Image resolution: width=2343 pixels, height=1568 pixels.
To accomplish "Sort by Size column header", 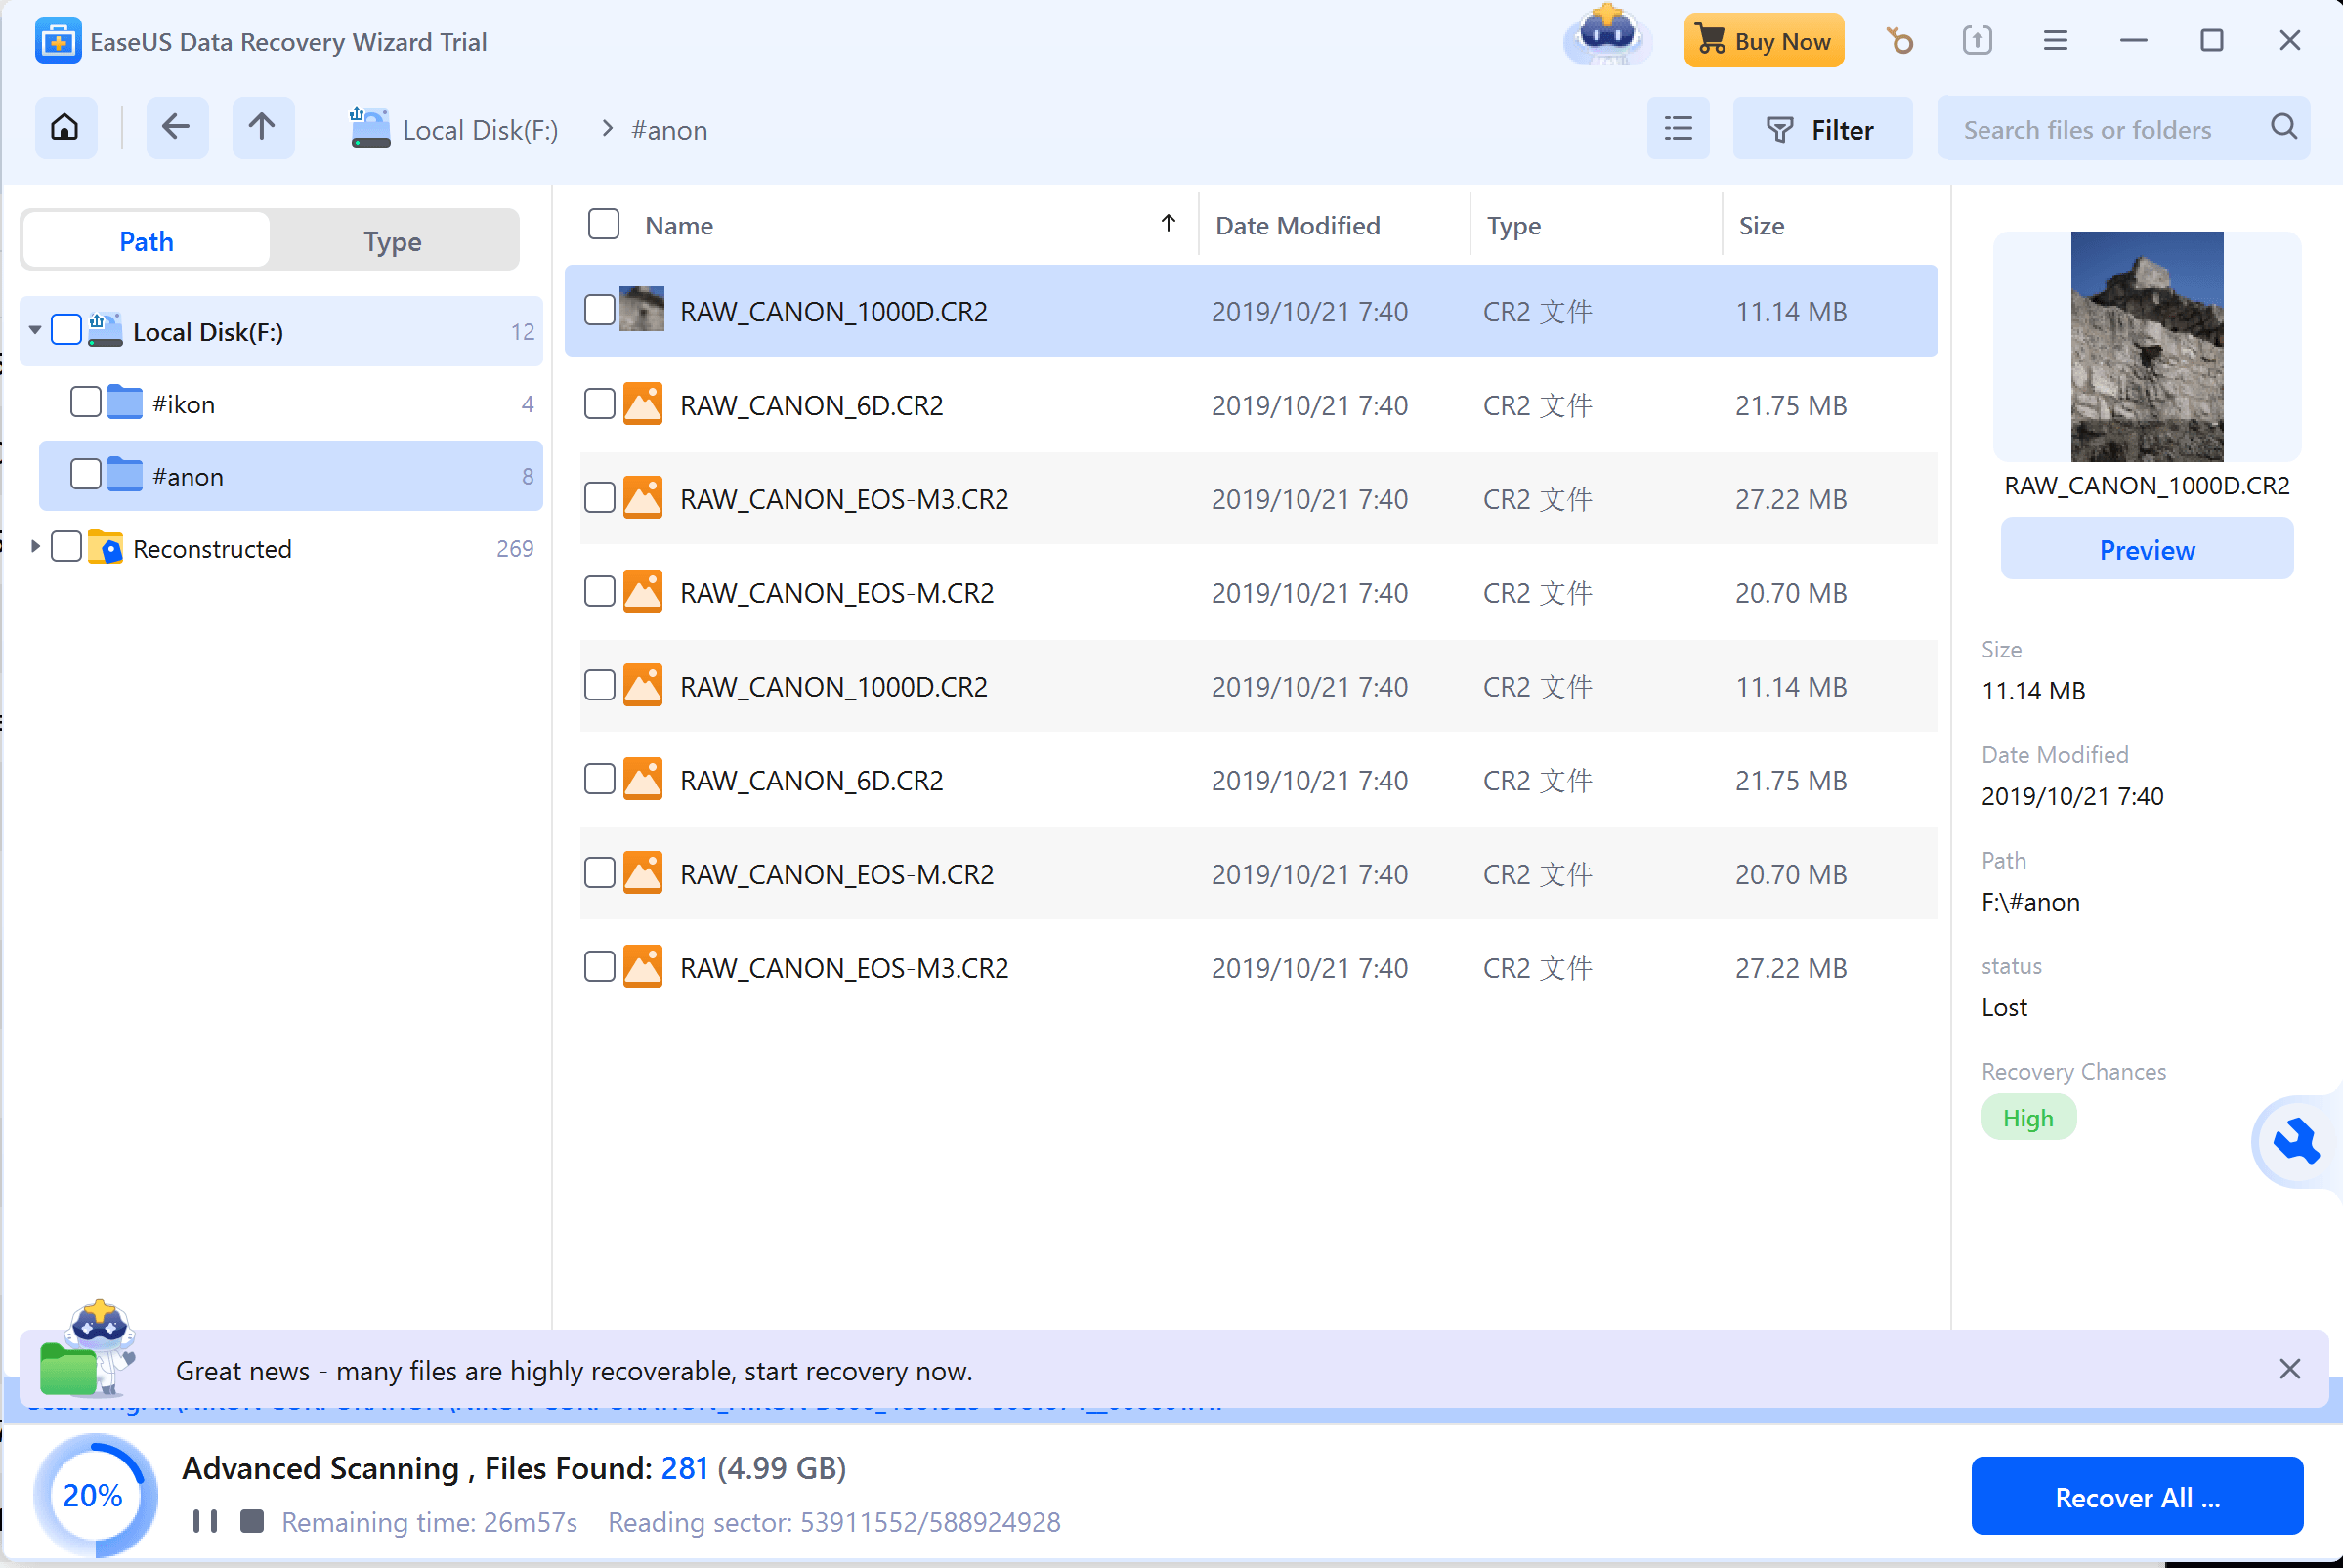I will tap(1761, 226).
